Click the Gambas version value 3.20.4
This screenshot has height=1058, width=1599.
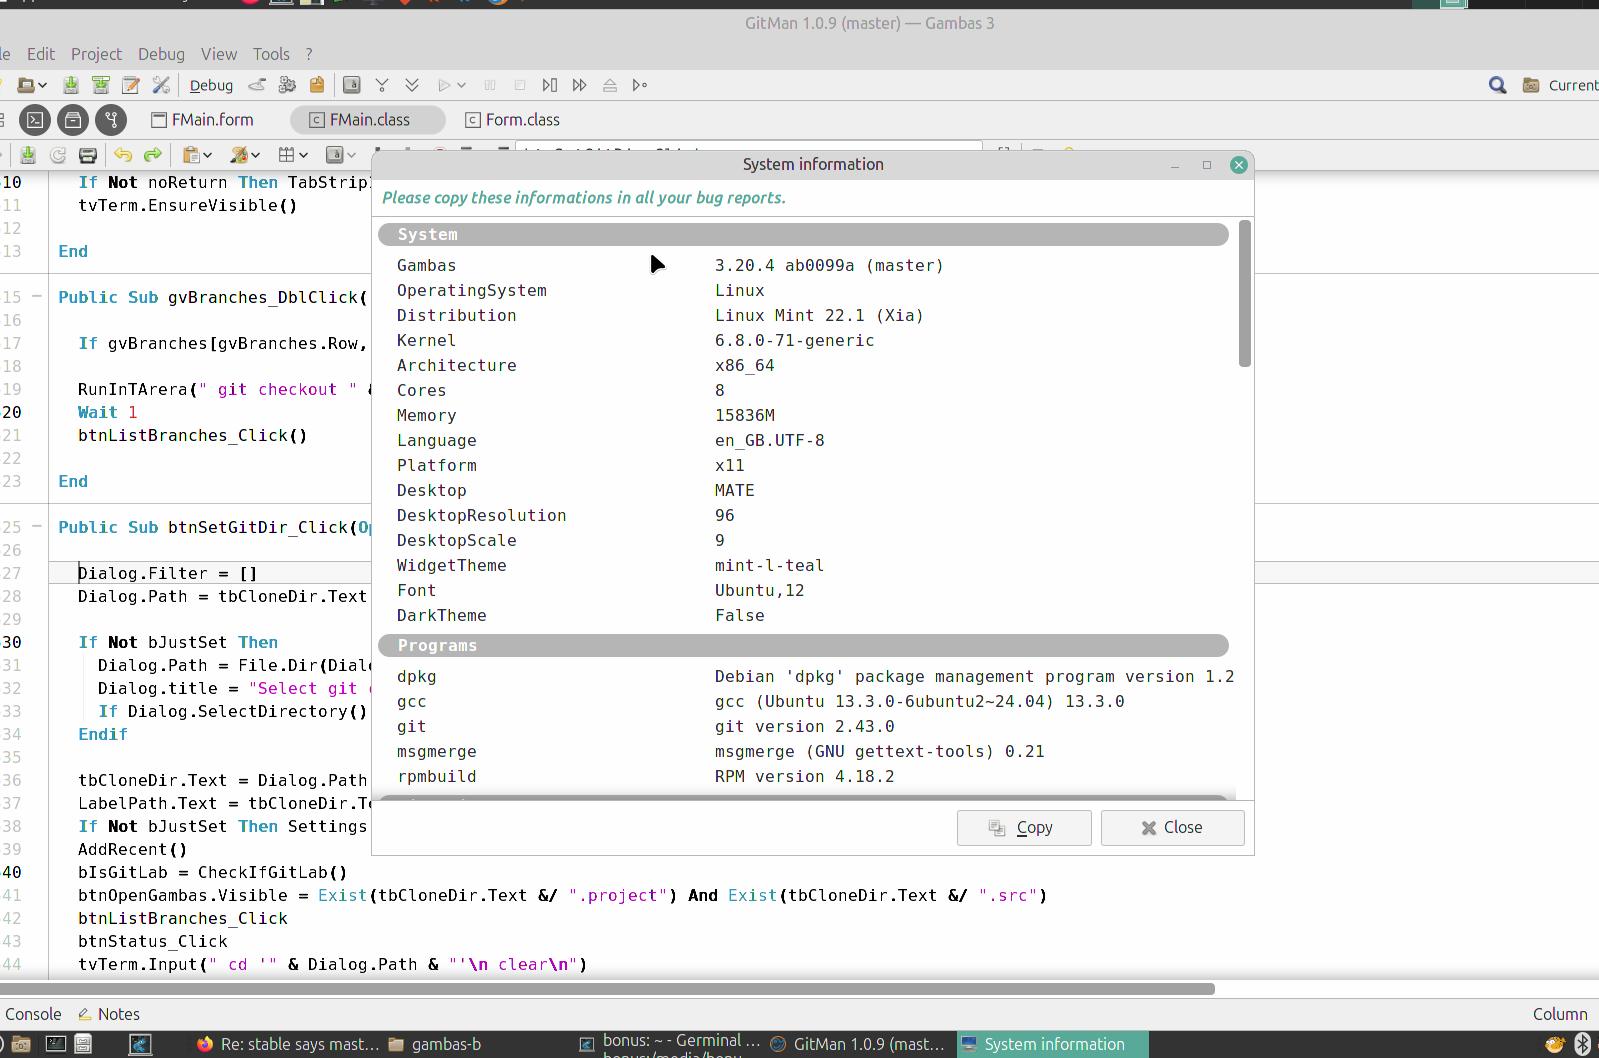tap(829, 266)
